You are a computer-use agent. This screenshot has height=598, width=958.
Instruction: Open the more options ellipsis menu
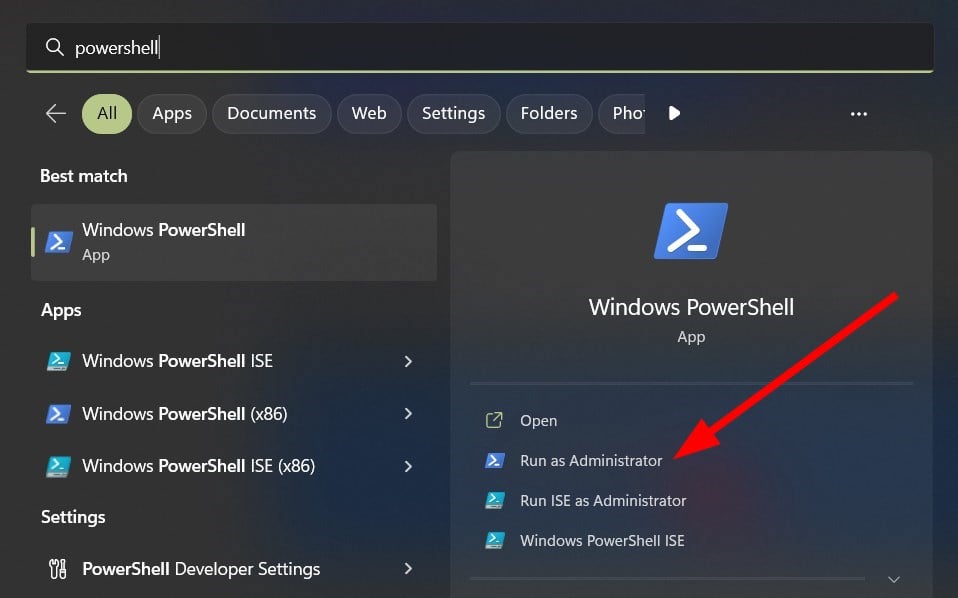click(x=858, y=114)
